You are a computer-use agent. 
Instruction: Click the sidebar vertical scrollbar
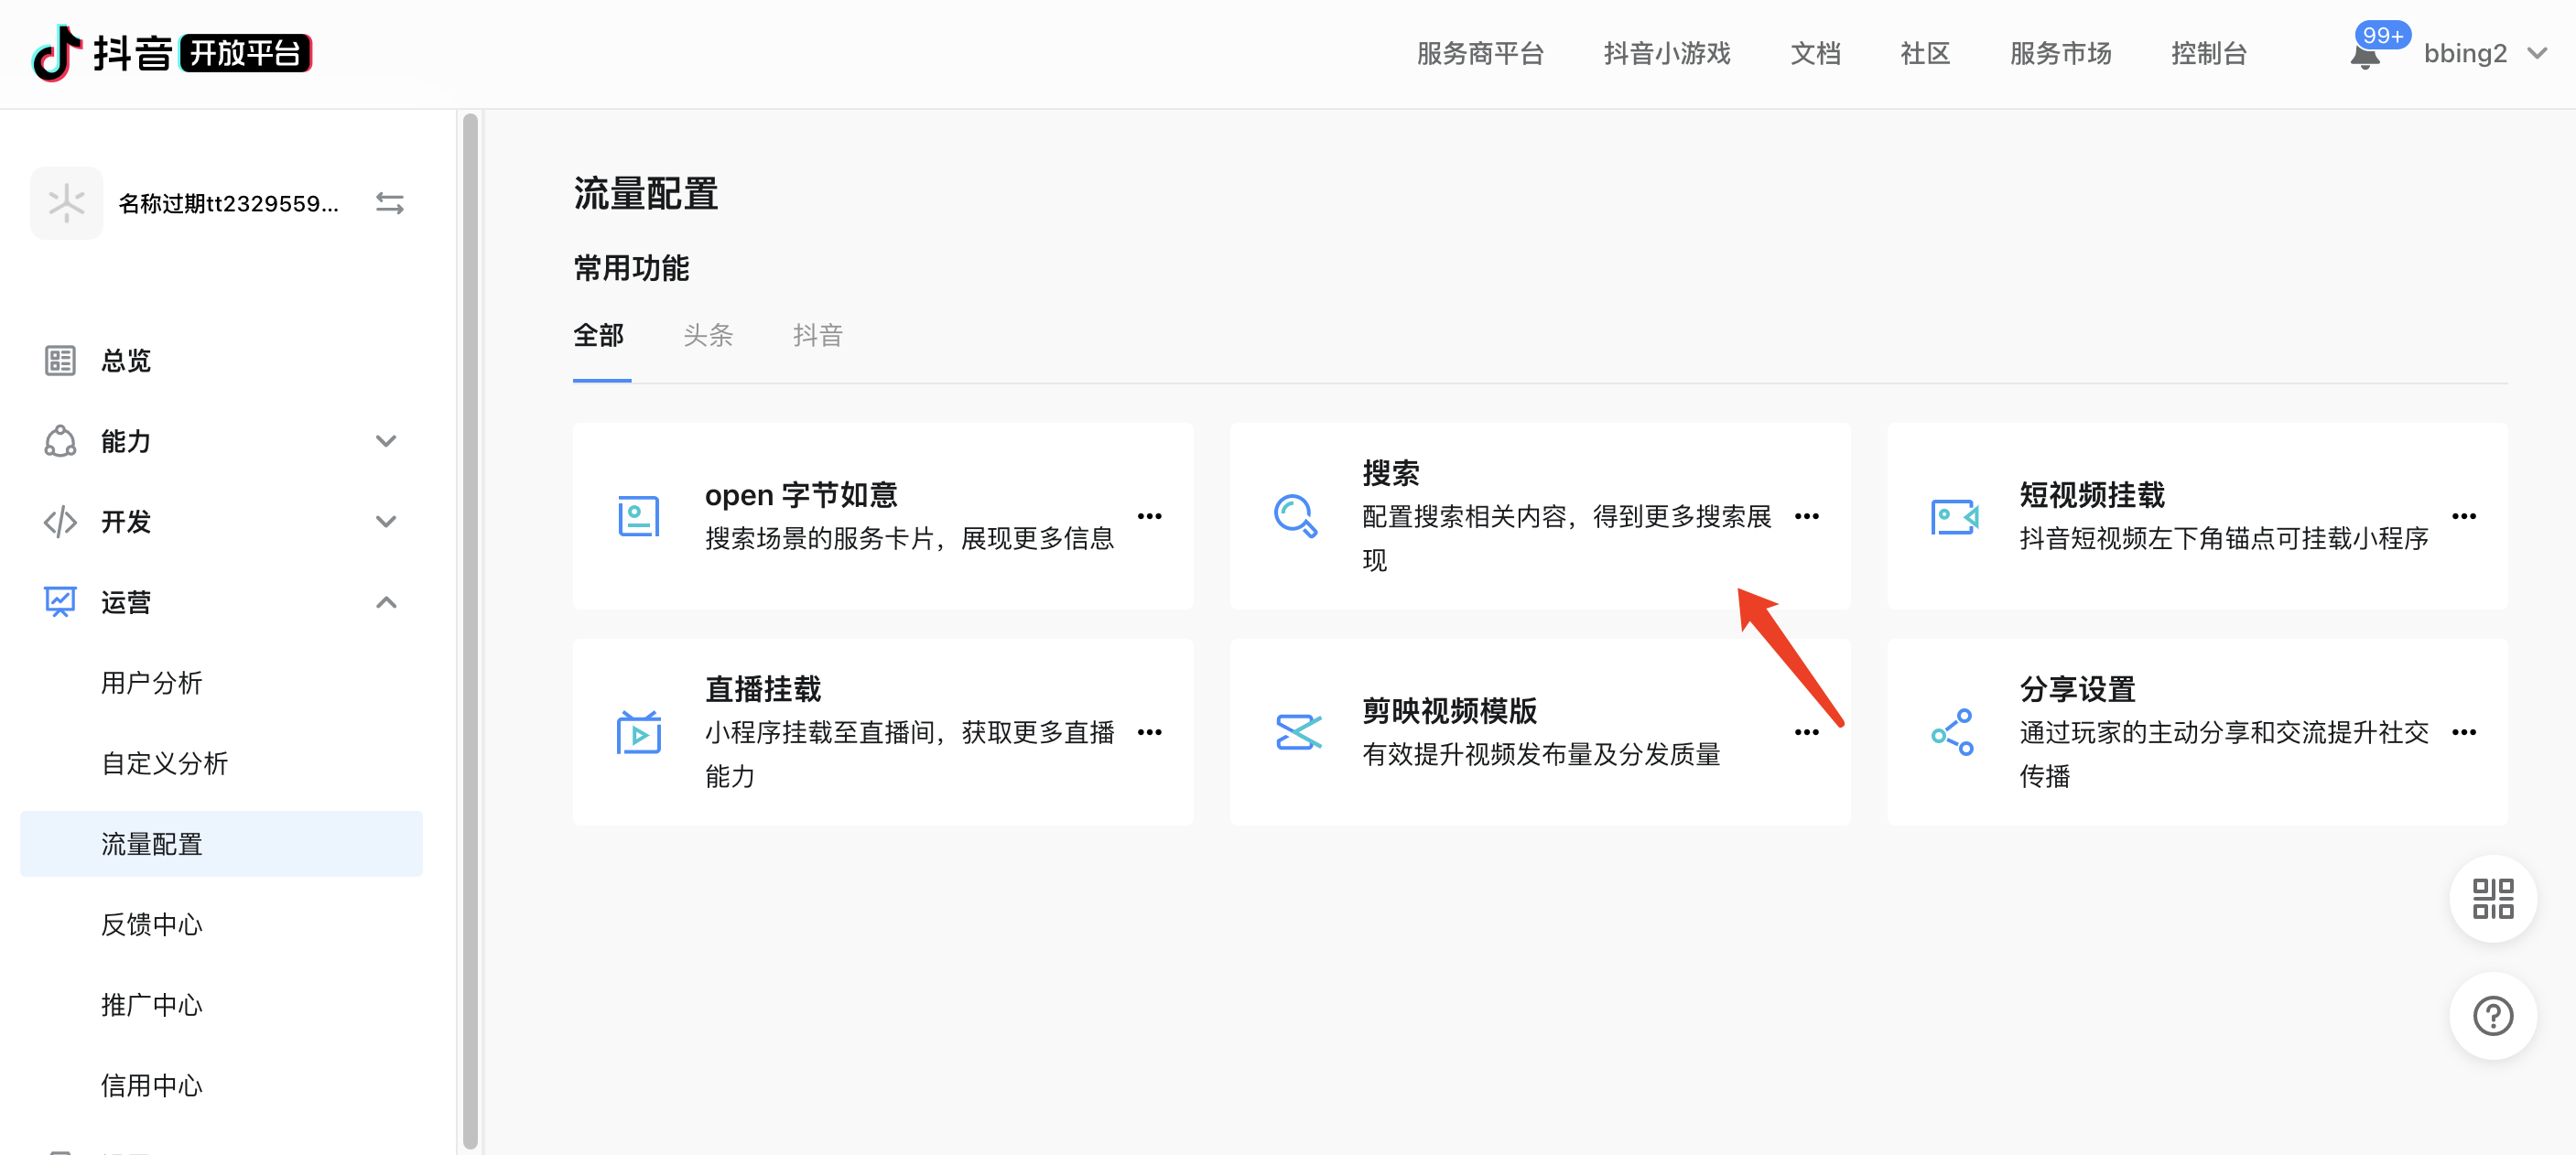[x=470, y=630]
